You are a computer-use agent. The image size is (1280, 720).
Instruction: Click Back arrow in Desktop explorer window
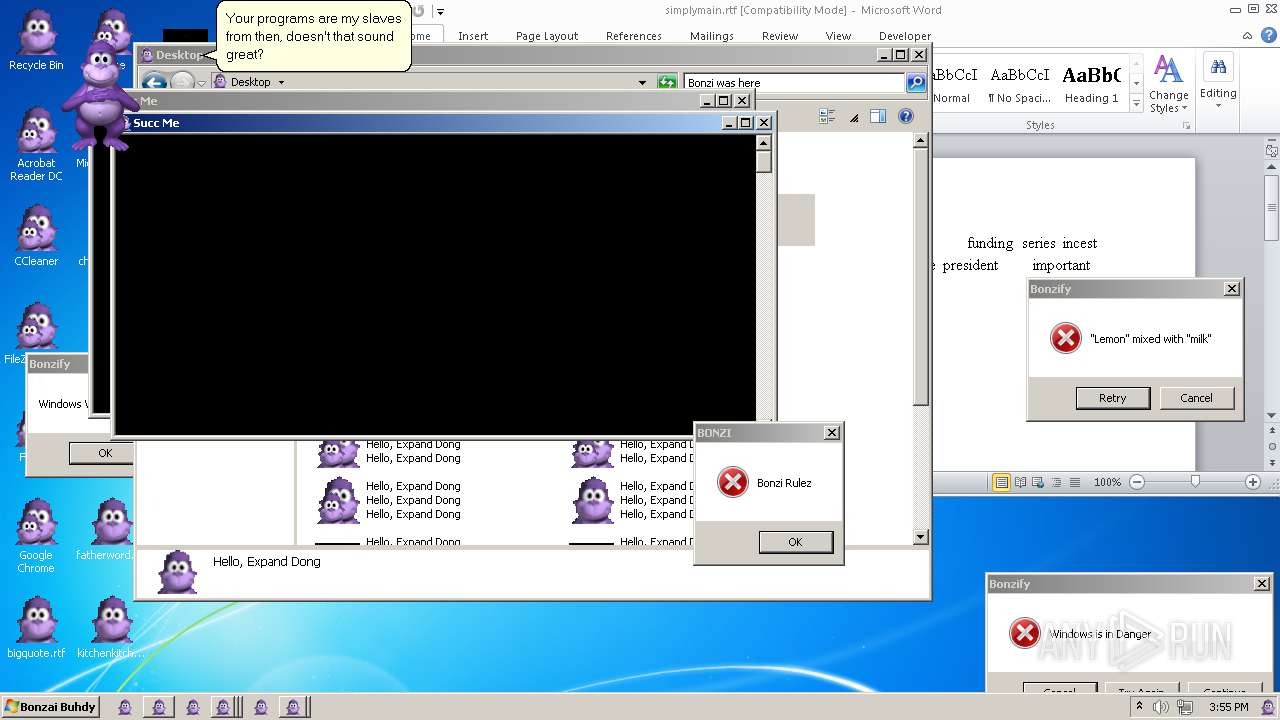(153, 82)
